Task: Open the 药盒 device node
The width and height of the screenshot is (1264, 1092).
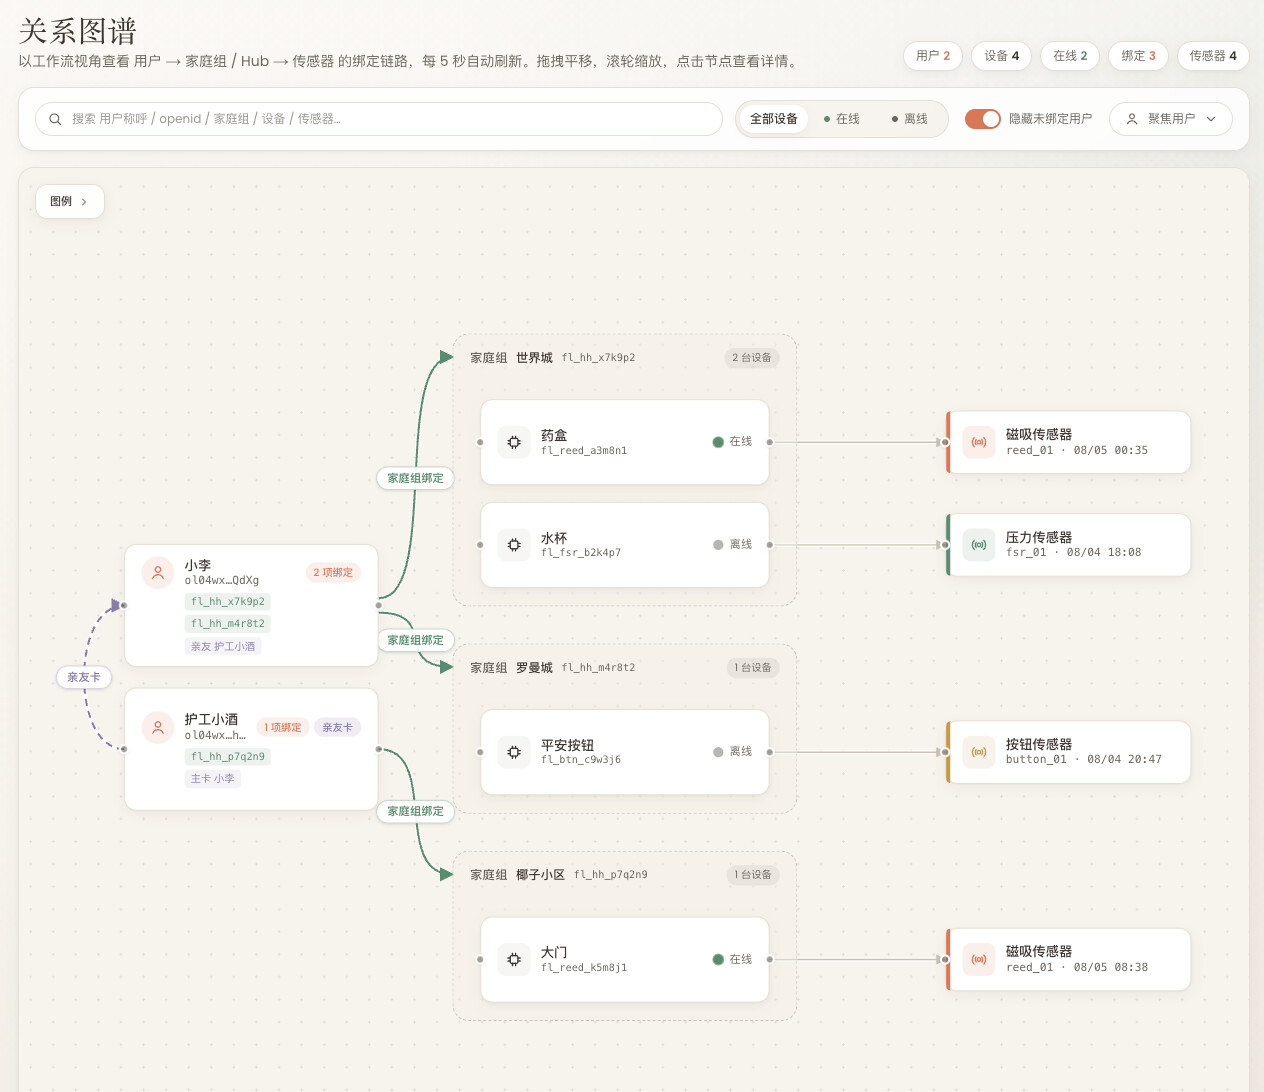Action: coord(625,442)
